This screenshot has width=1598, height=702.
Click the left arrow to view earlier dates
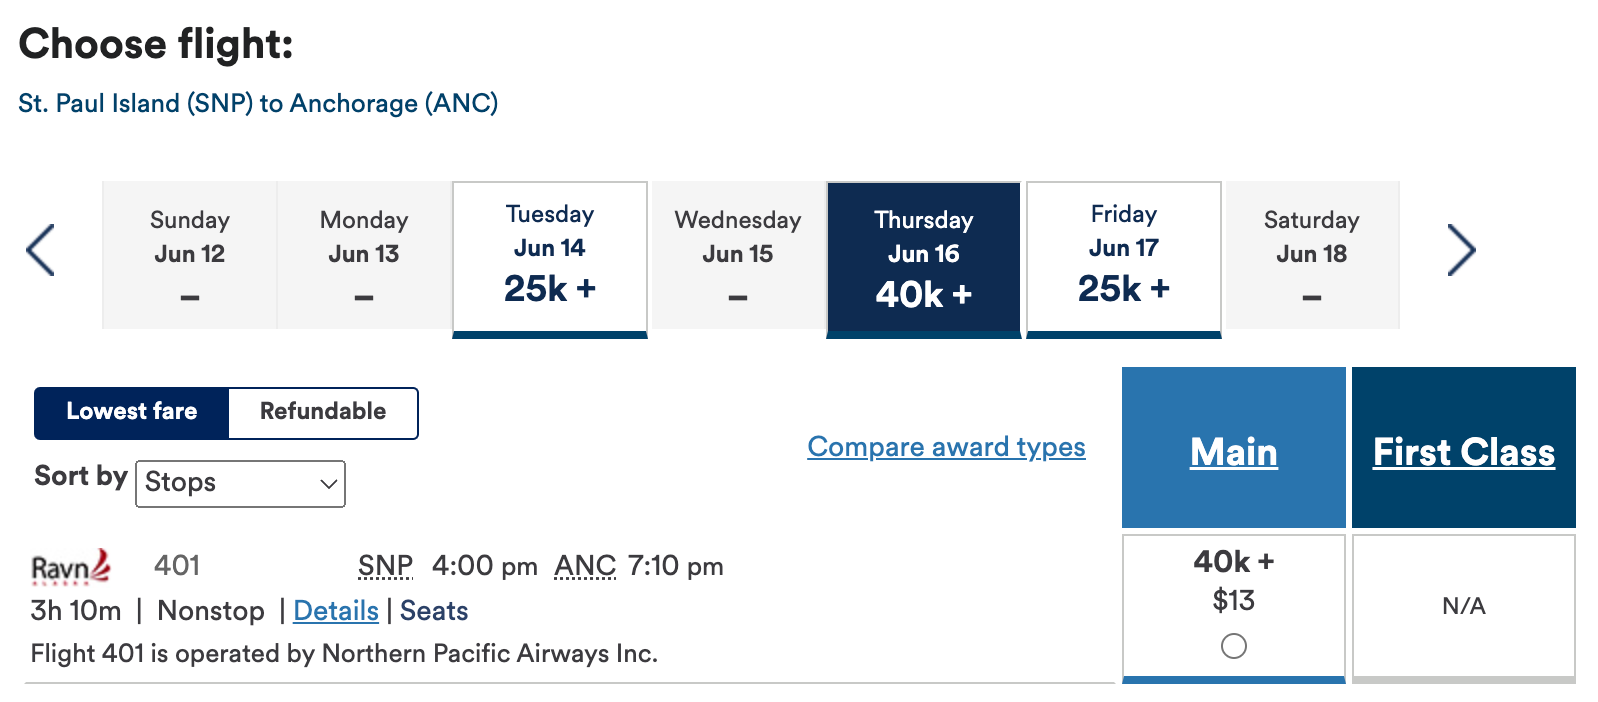pyautogui.click(x=40, y=251)
